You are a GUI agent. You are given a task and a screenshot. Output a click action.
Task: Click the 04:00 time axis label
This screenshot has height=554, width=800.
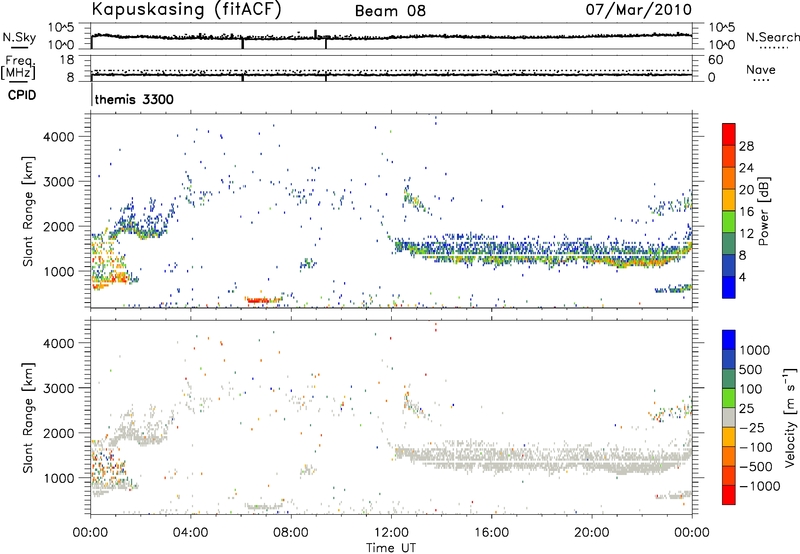point(191,533)
